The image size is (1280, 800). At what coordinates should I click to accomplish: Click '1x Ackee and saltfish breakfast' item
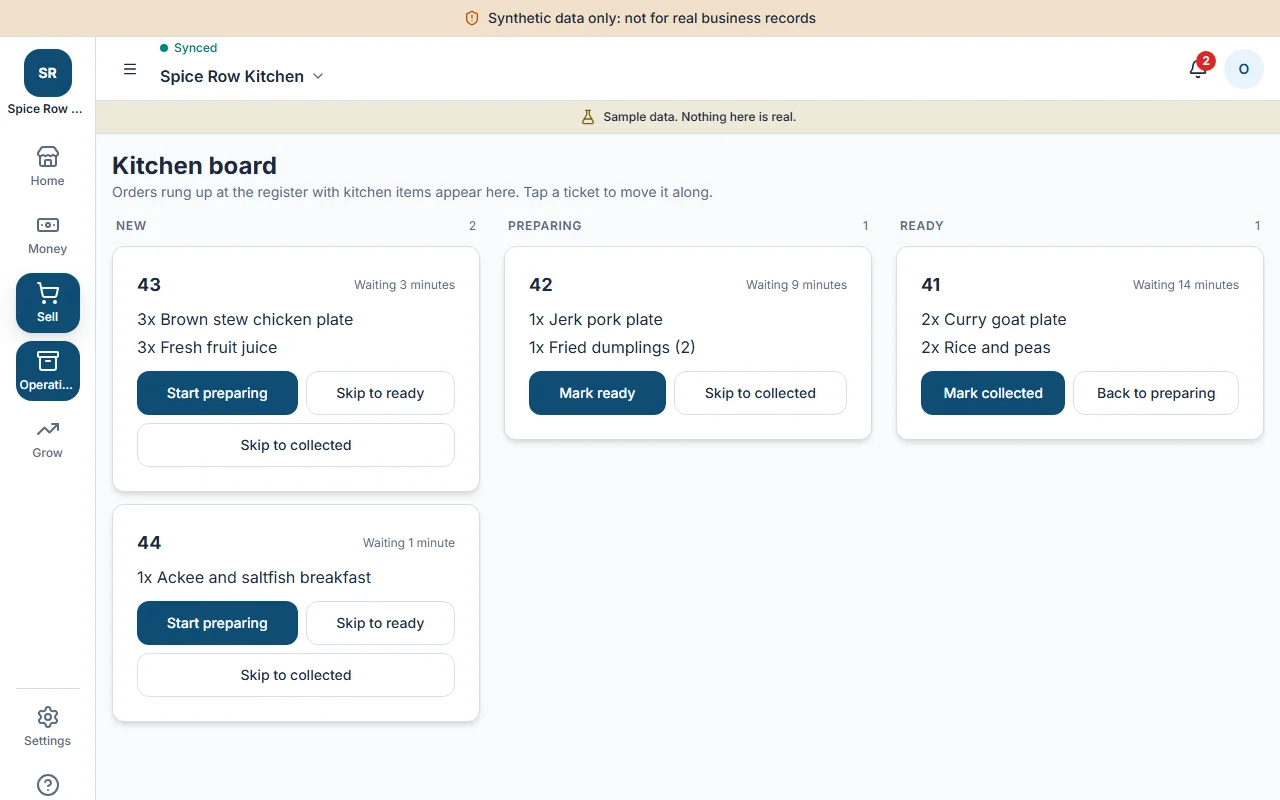tap(254, 578)
